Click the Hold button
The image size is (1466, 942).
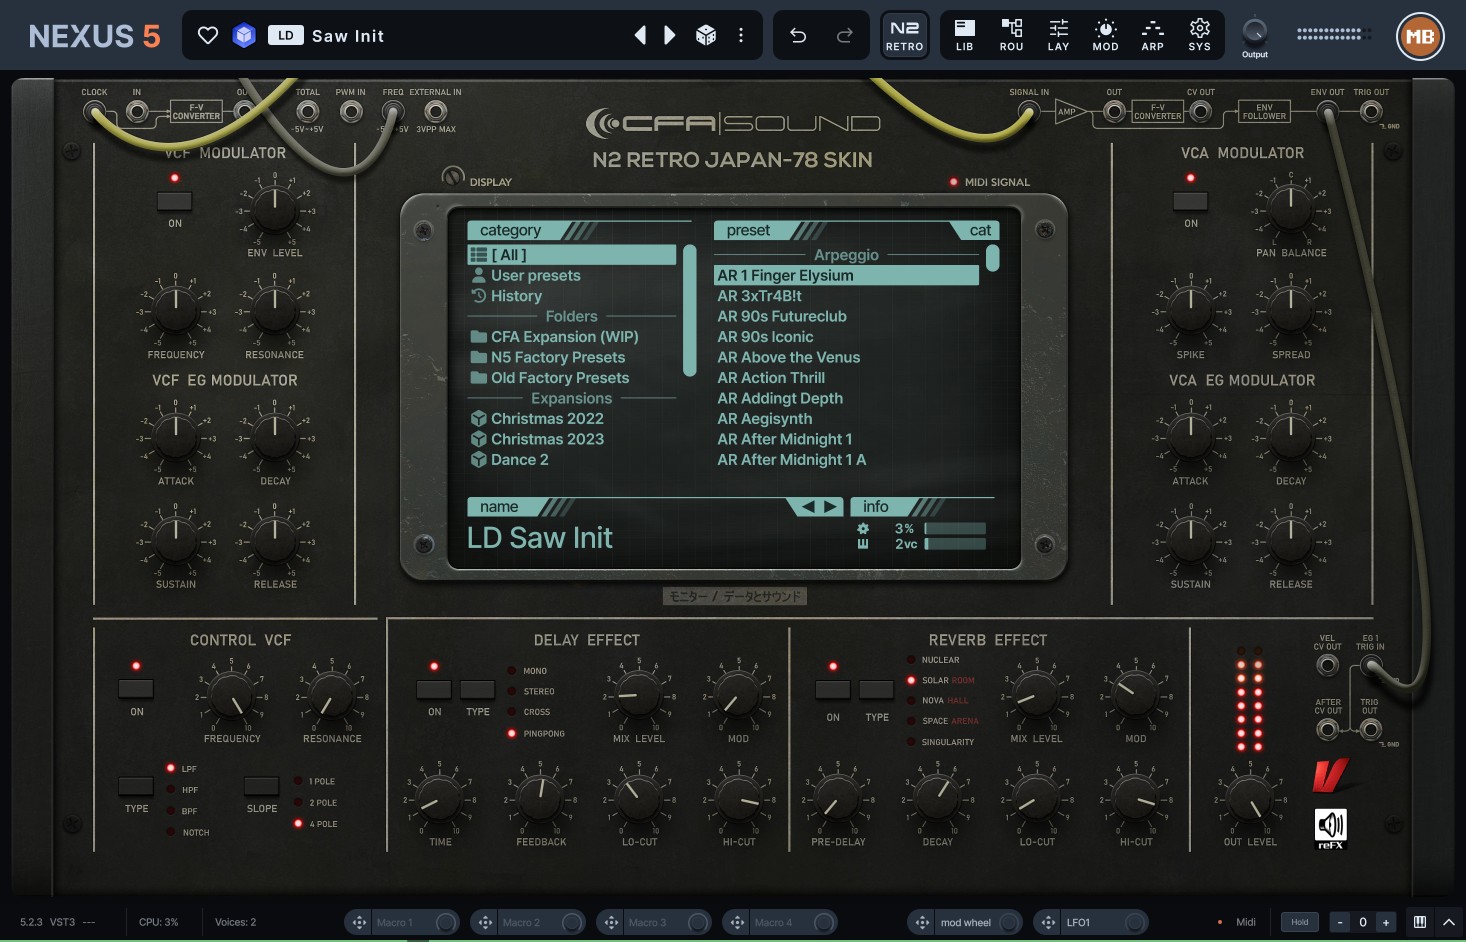point(1300,922)
